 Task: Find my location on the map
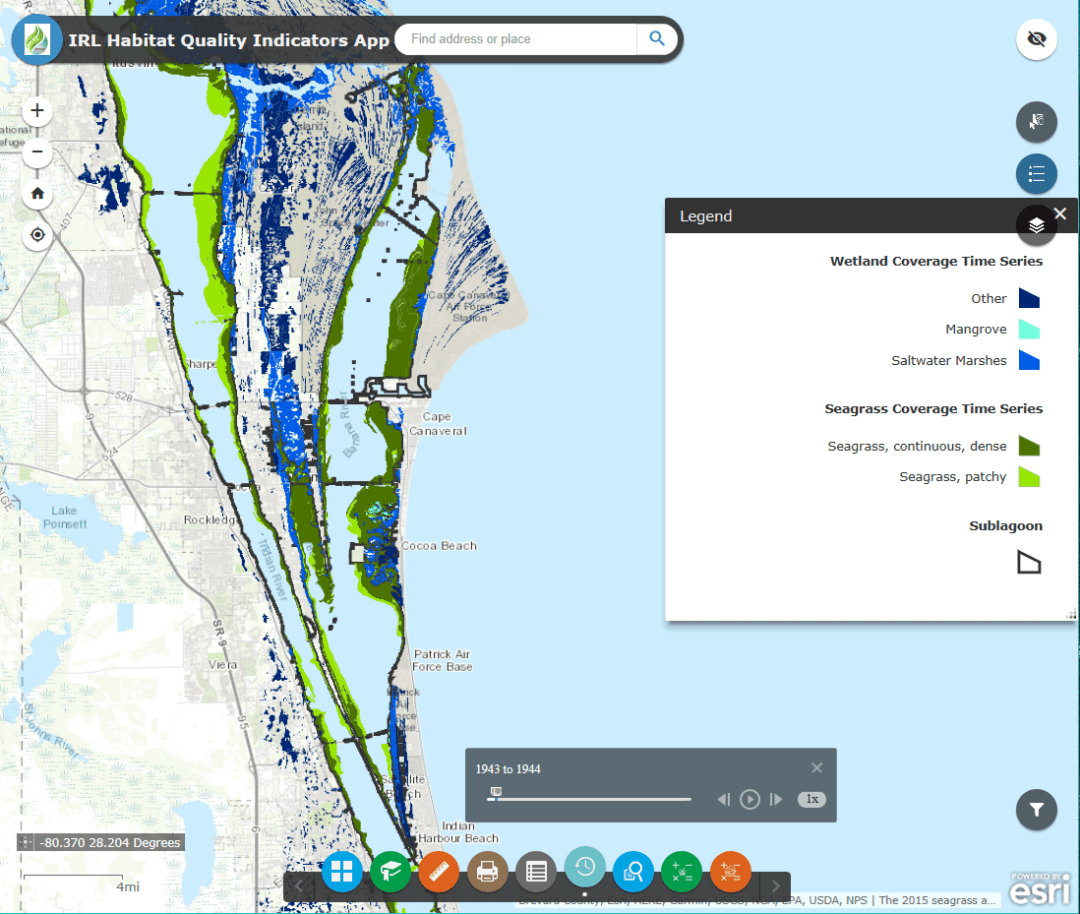pyautogui.click(x=37, y=235)
